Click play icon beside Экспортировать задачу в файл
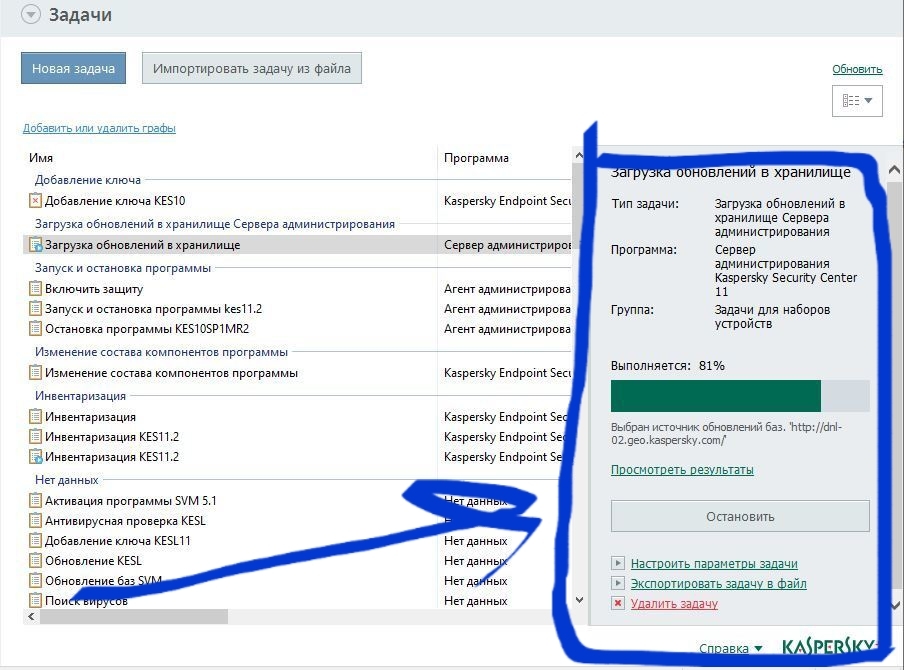 tap(617, 583)
